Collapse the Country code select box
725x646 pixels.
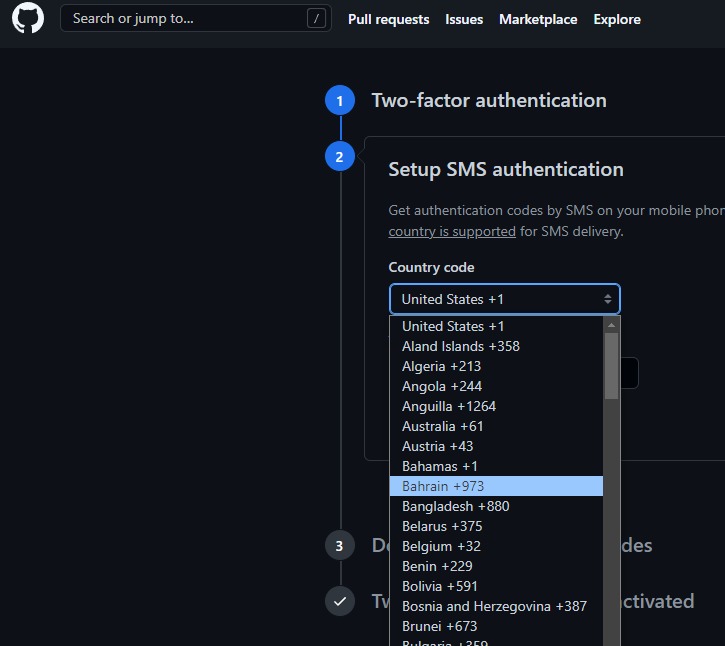click(x=504, y=299)
